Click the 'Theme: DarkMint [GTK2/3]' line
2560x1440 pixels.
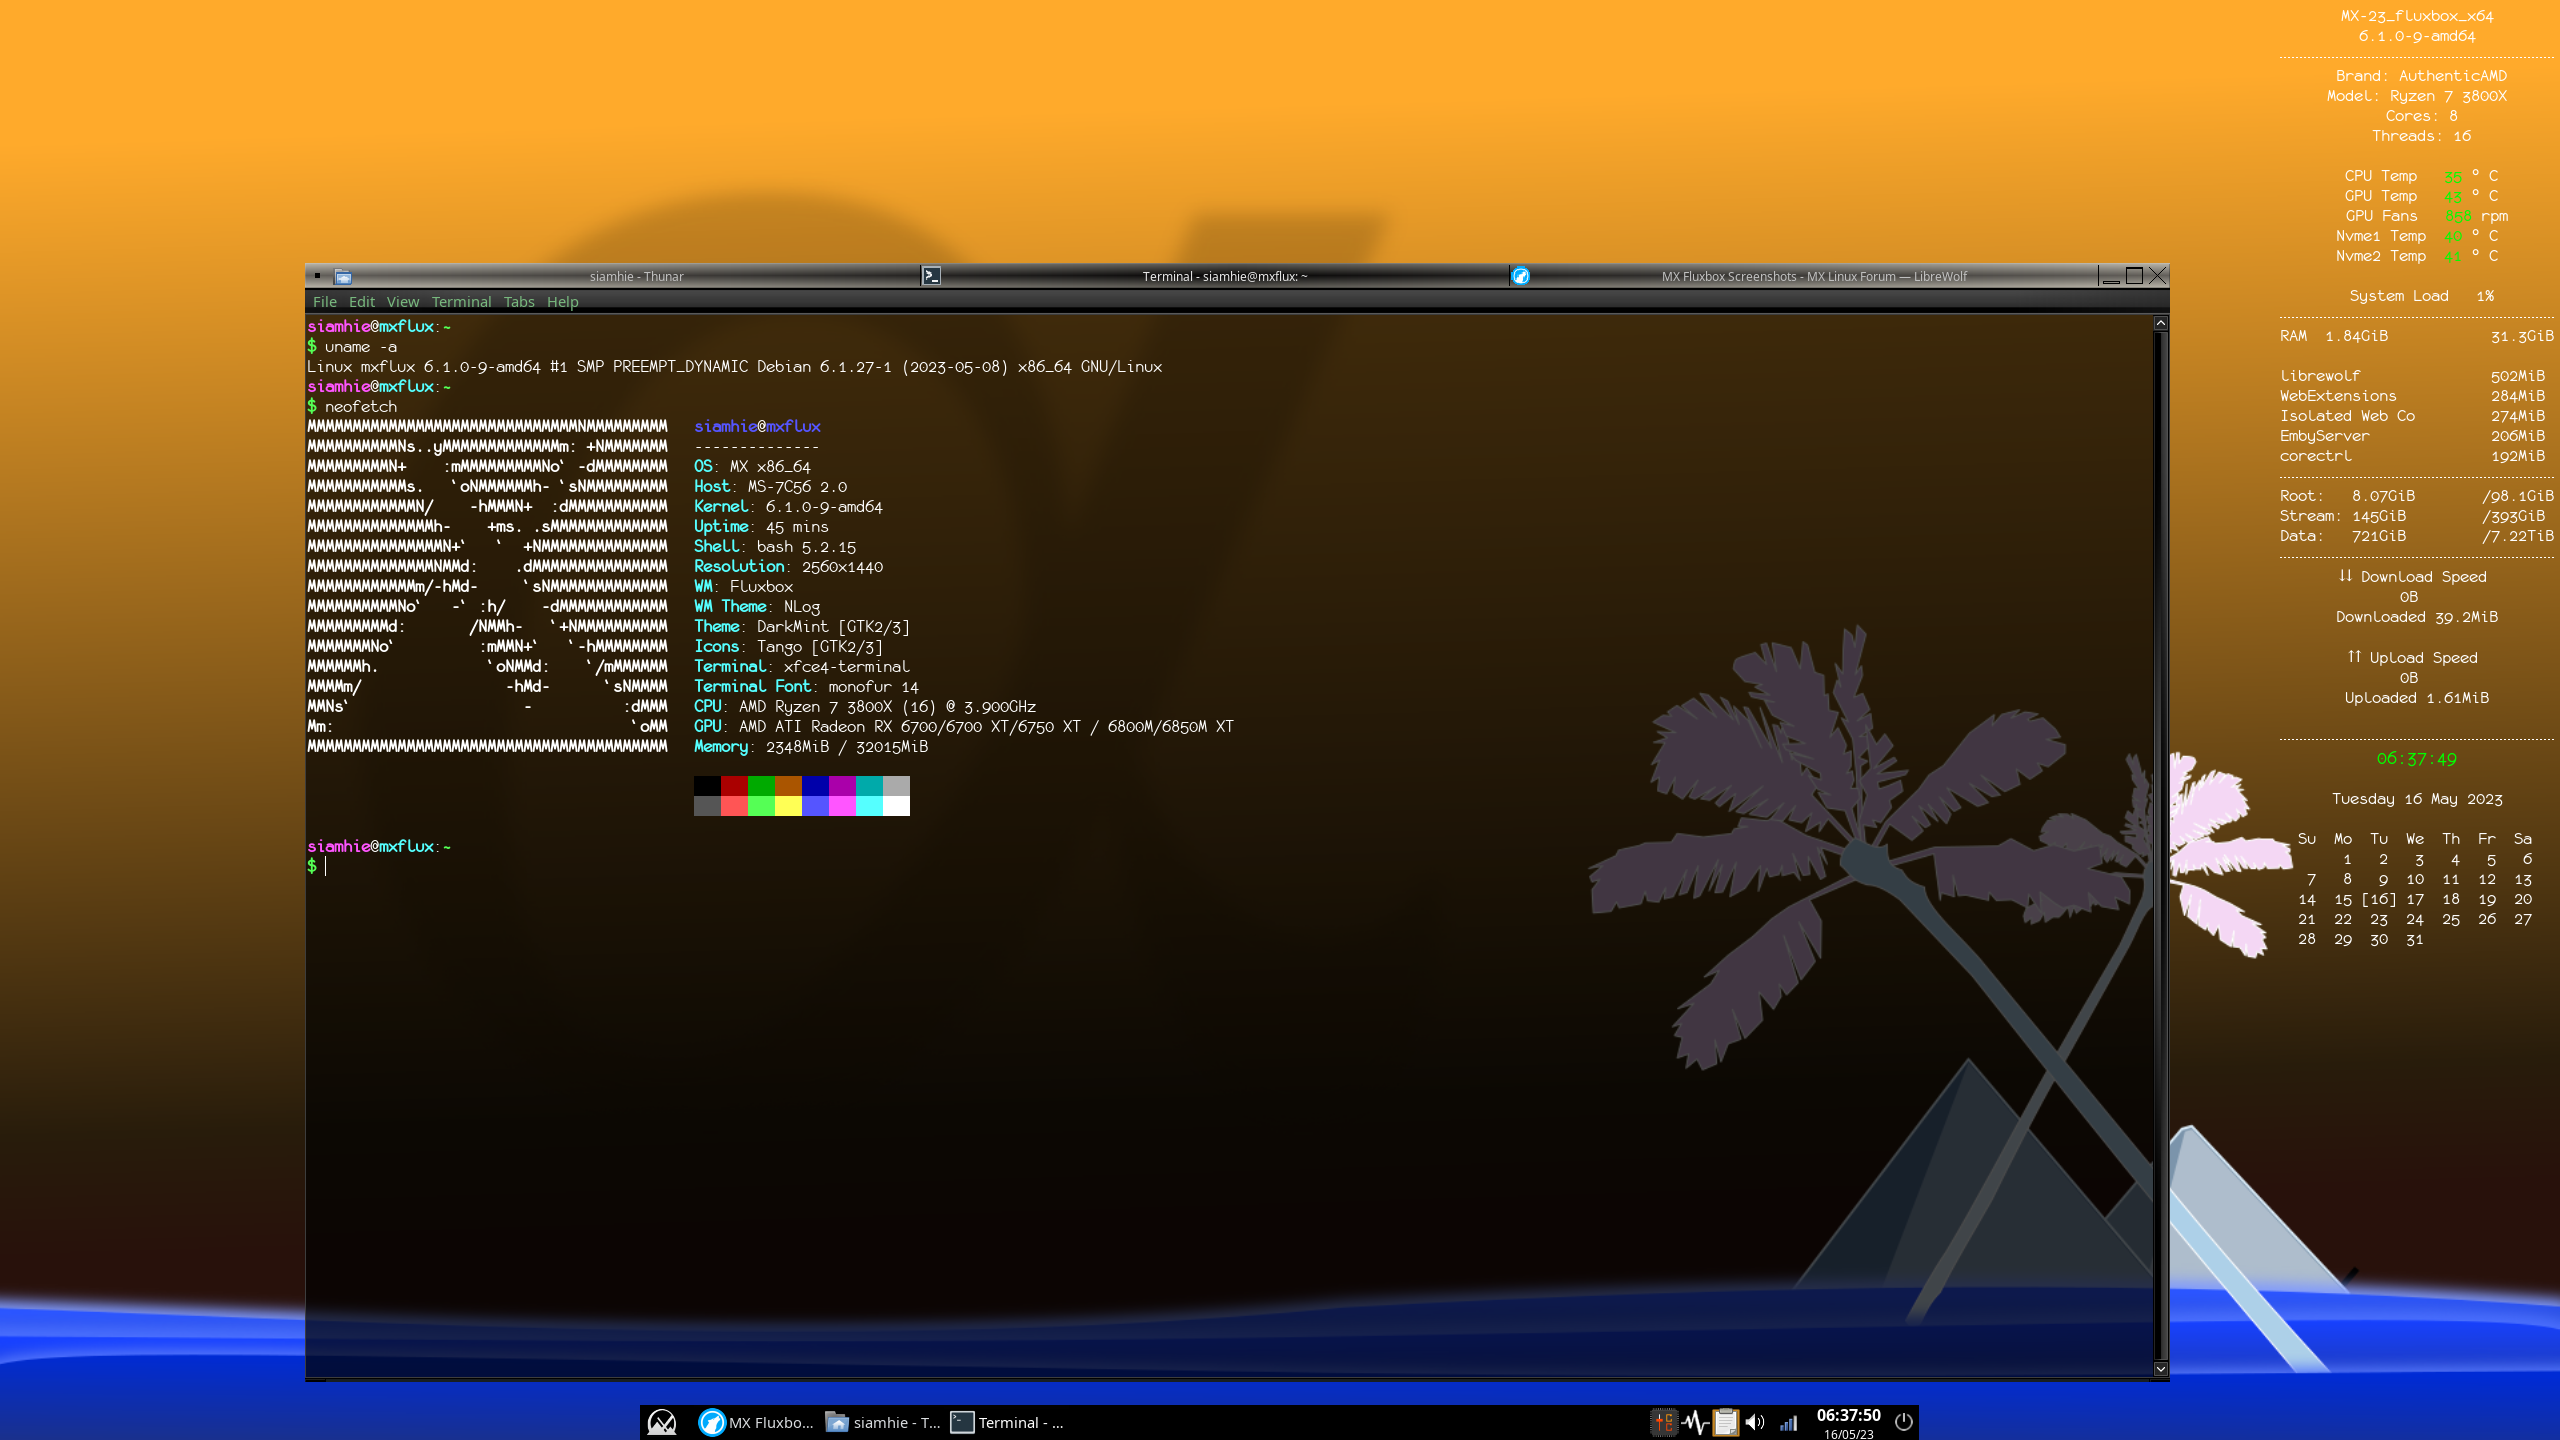pos(802,627)
